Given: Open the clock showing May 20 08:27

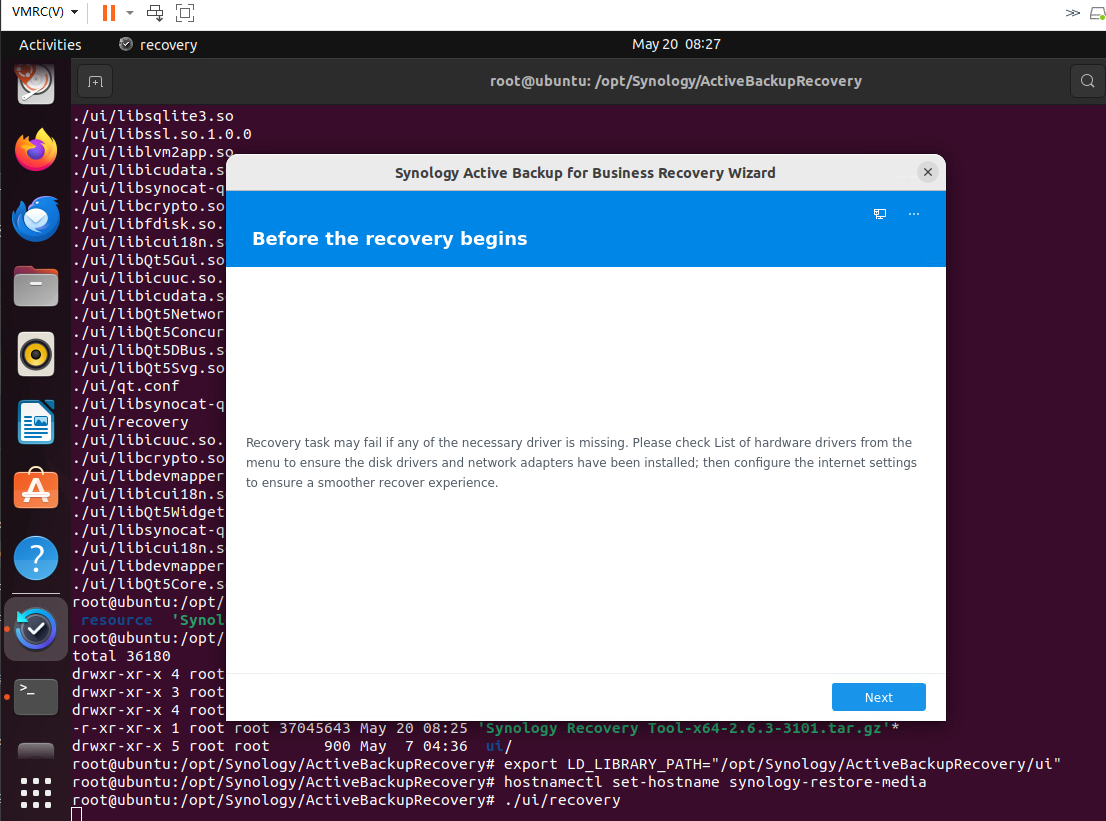Looking at the screenshot, I should tap(676, 44).
